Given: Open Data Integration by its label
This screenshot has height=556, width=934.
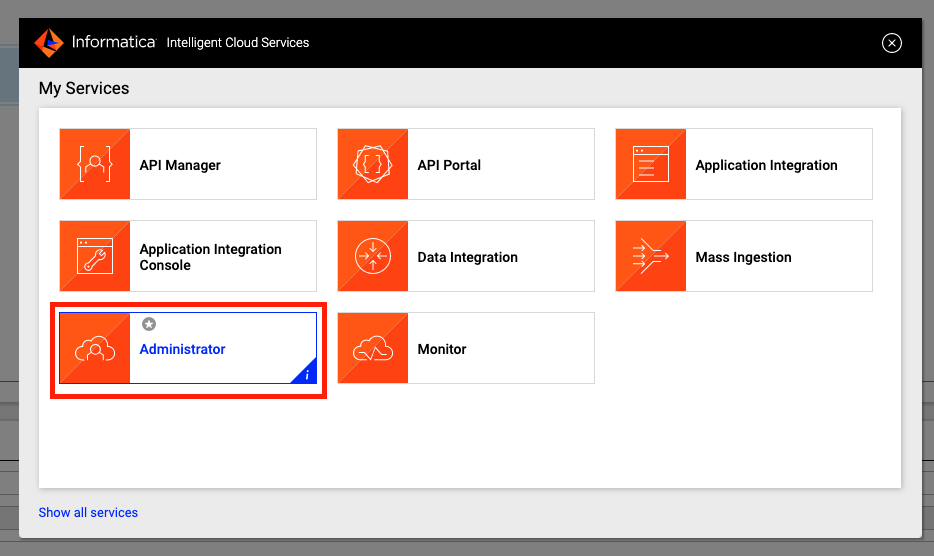Looking at the screenshot, I should point(467,257).
